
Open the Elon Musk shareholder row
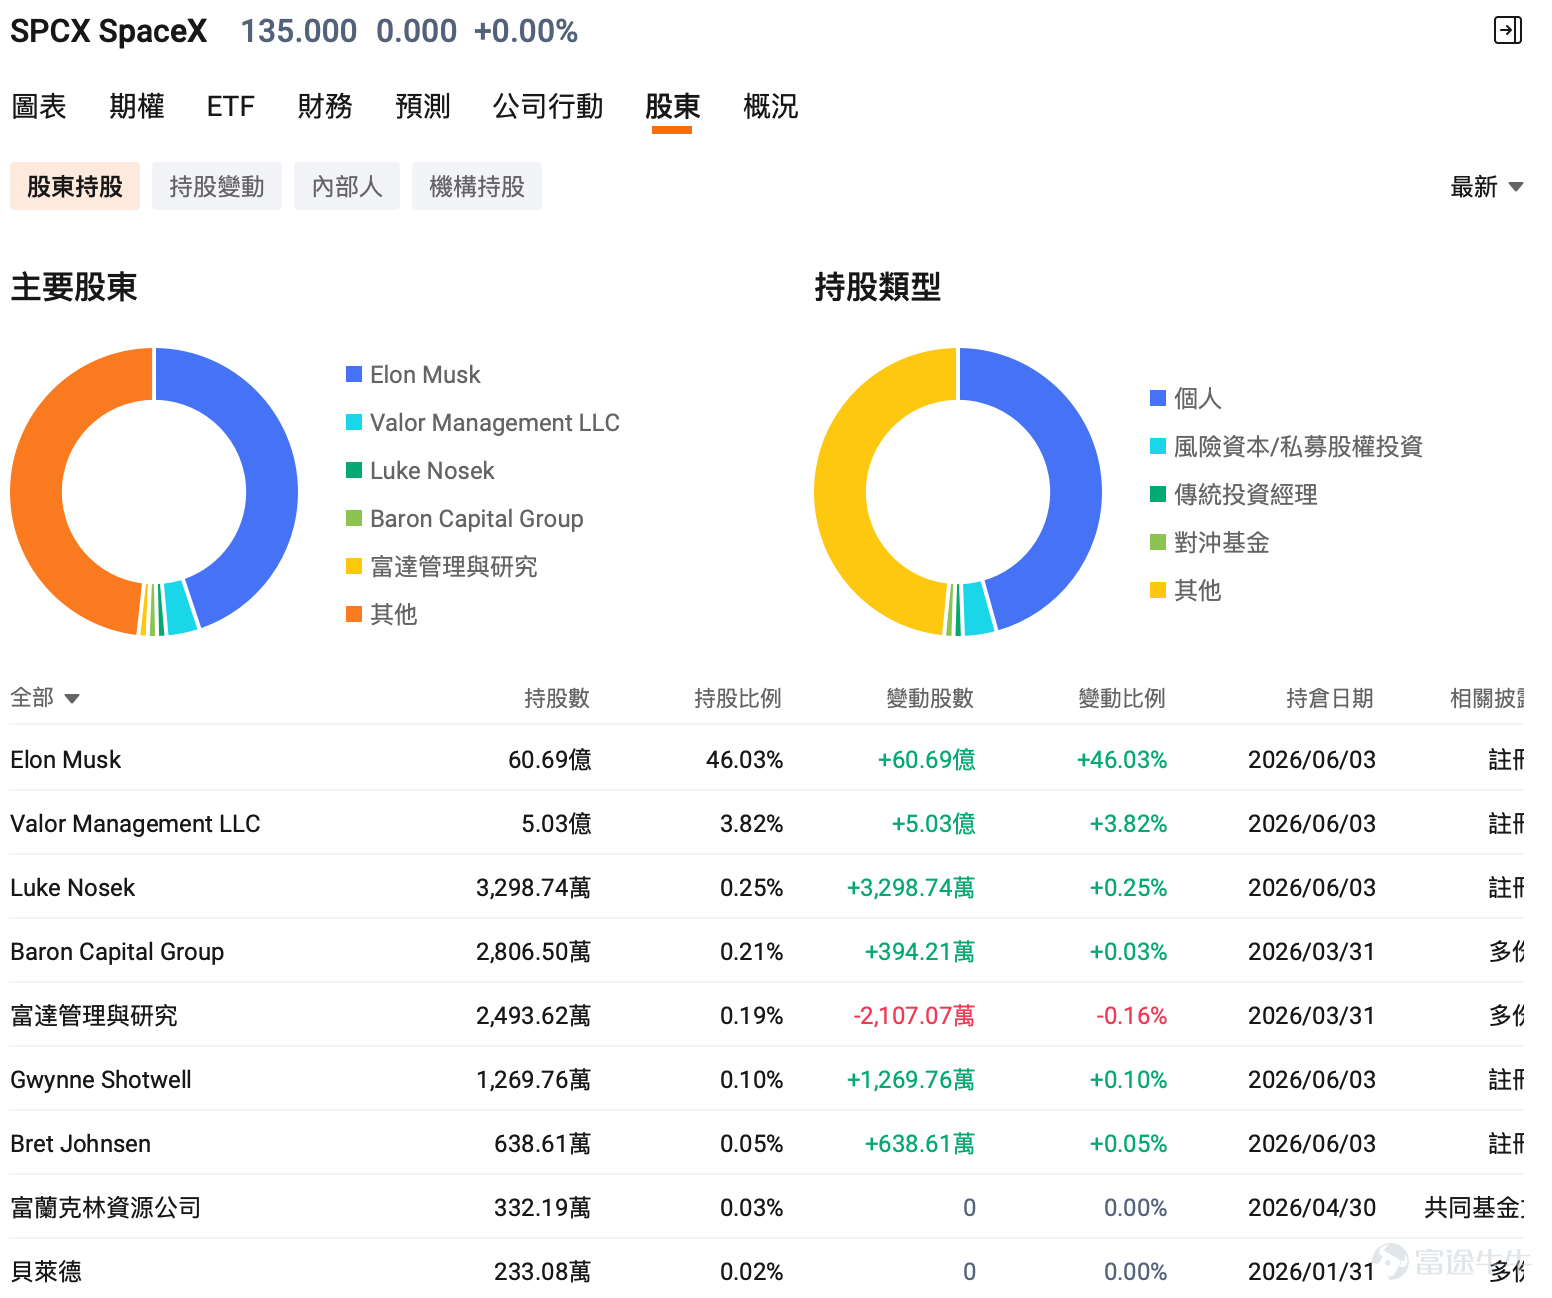click(767, 759)
